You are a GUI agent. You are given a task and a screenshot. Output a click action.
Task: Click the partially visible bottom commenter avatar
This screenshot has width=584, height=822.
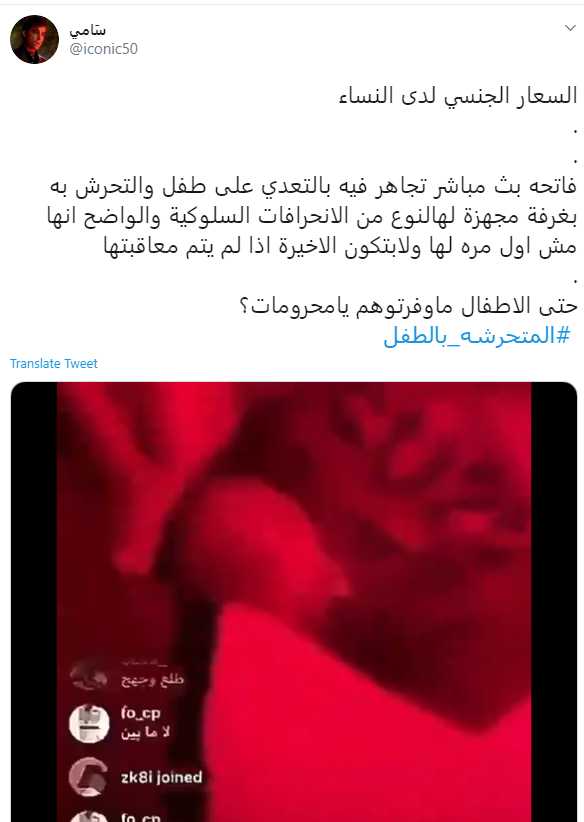point(89,816)
